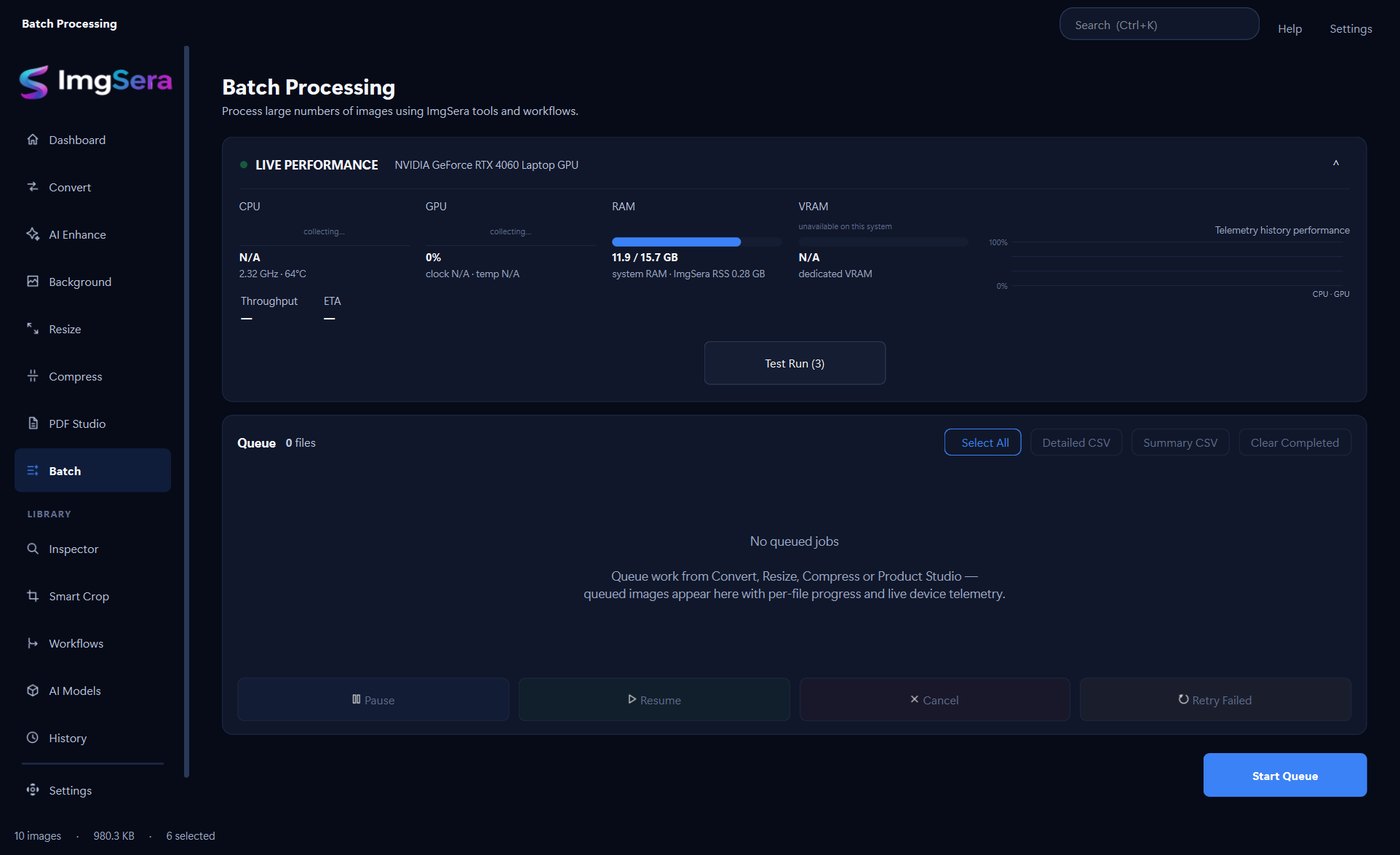Click Select All in the queue
1400x855 pixels.
983,442
